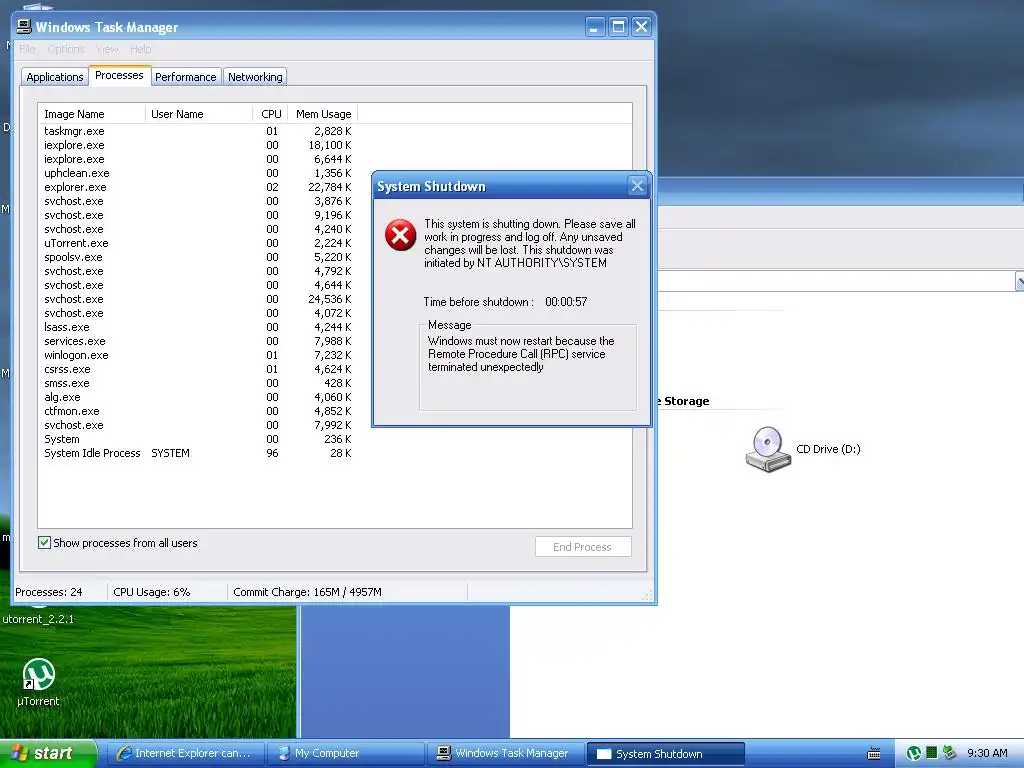This screenshot has height=768, width=1024.
Task: Select the System process with 236 K
Action: click(x=197, y=440)
